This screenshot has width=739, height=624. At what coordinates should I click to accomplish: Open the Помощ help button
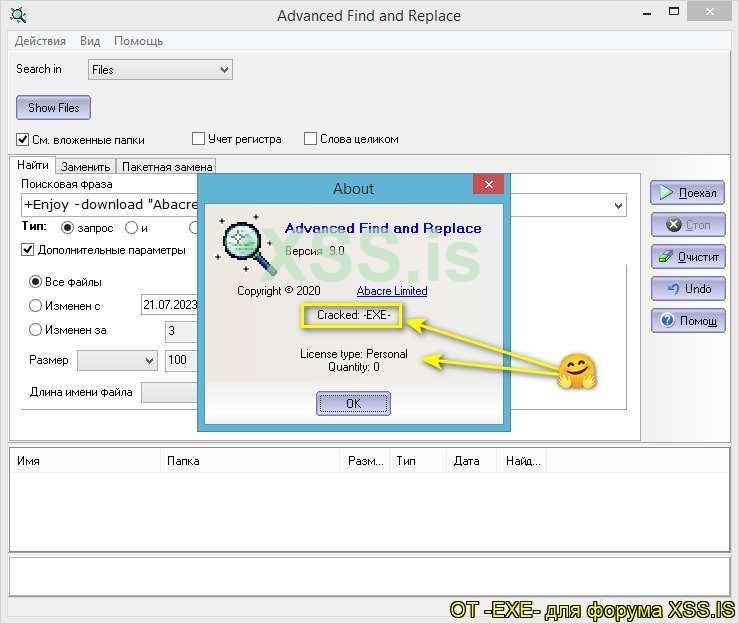click(687, 321)
